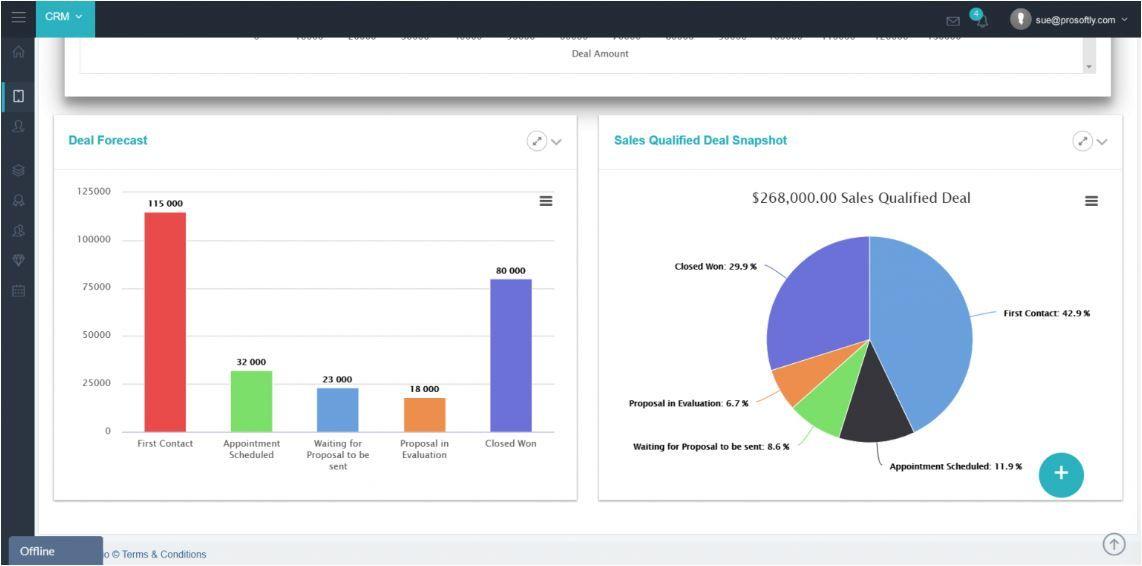
Task: View notifications via the bell icon
Action: coord(981,21)
